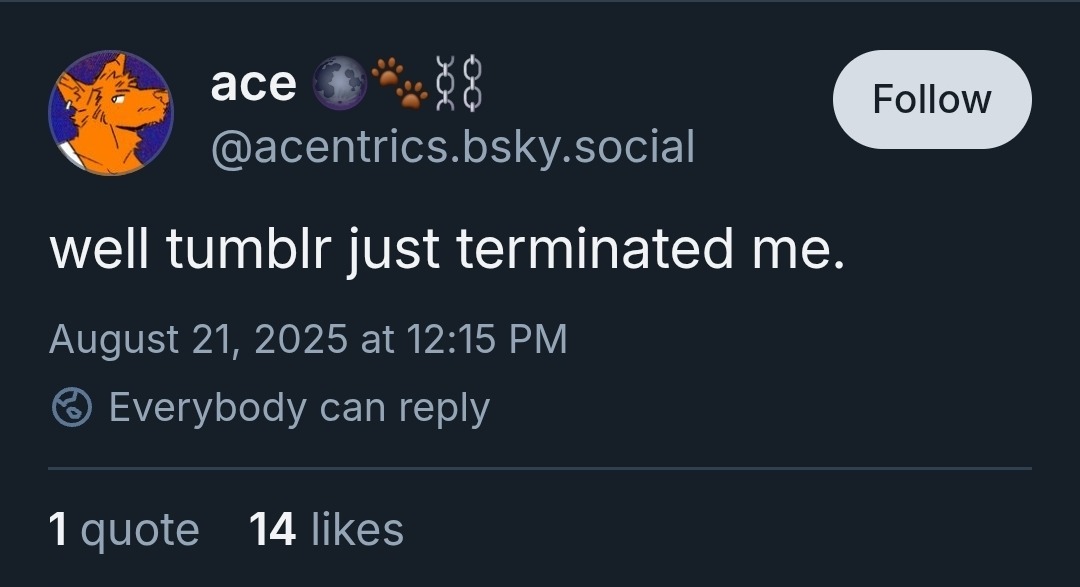Screen dimensions: 1080x587
Task: Open the @acentrics.bsky.social handle link
Action: click(452, 147)
